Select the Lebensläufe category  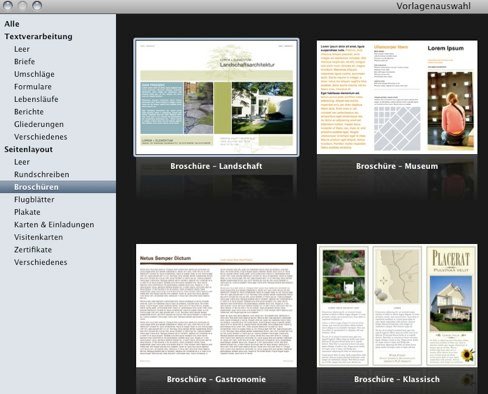[36, 99]
